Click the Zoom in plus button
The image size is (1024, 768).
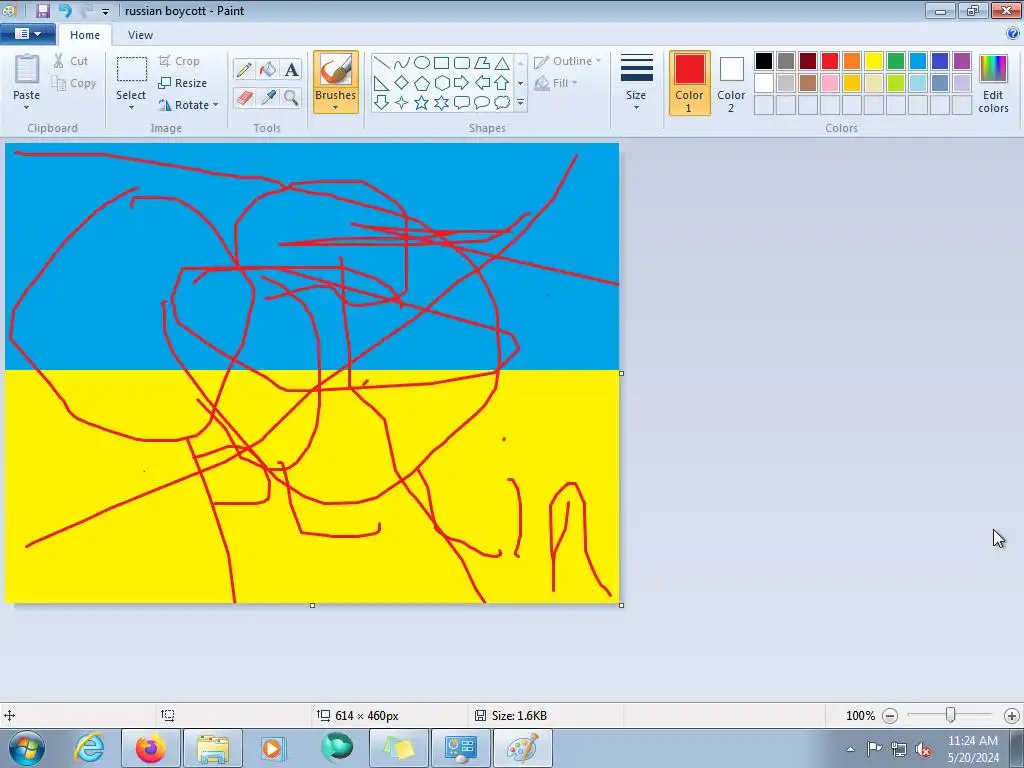[x=1012, y=716]
